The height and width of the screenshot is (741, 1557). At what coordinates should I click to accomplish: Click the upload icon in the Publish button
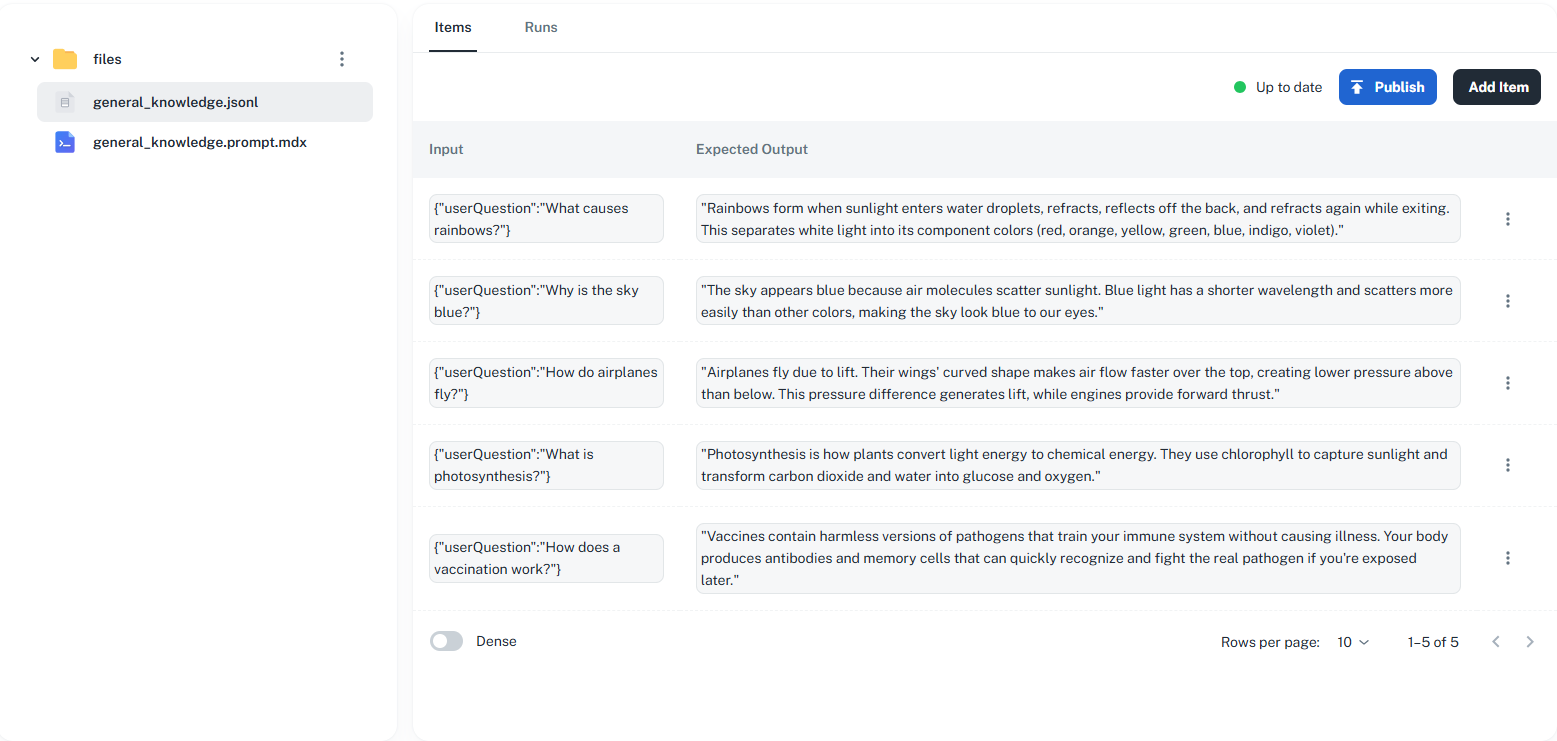click(1357, 87)
